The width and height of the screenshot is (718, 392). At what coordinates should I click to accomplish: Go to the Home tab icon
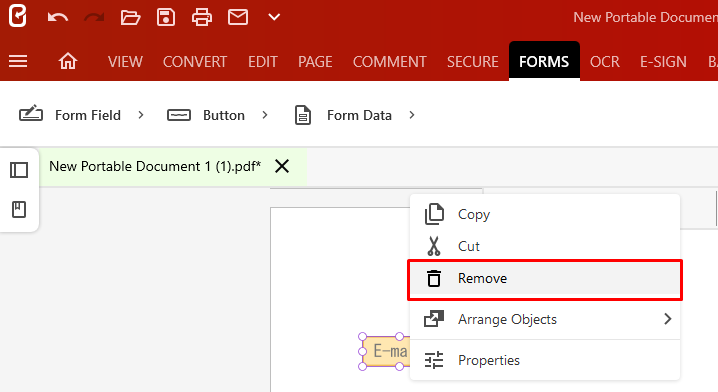[x=68, y=61]
